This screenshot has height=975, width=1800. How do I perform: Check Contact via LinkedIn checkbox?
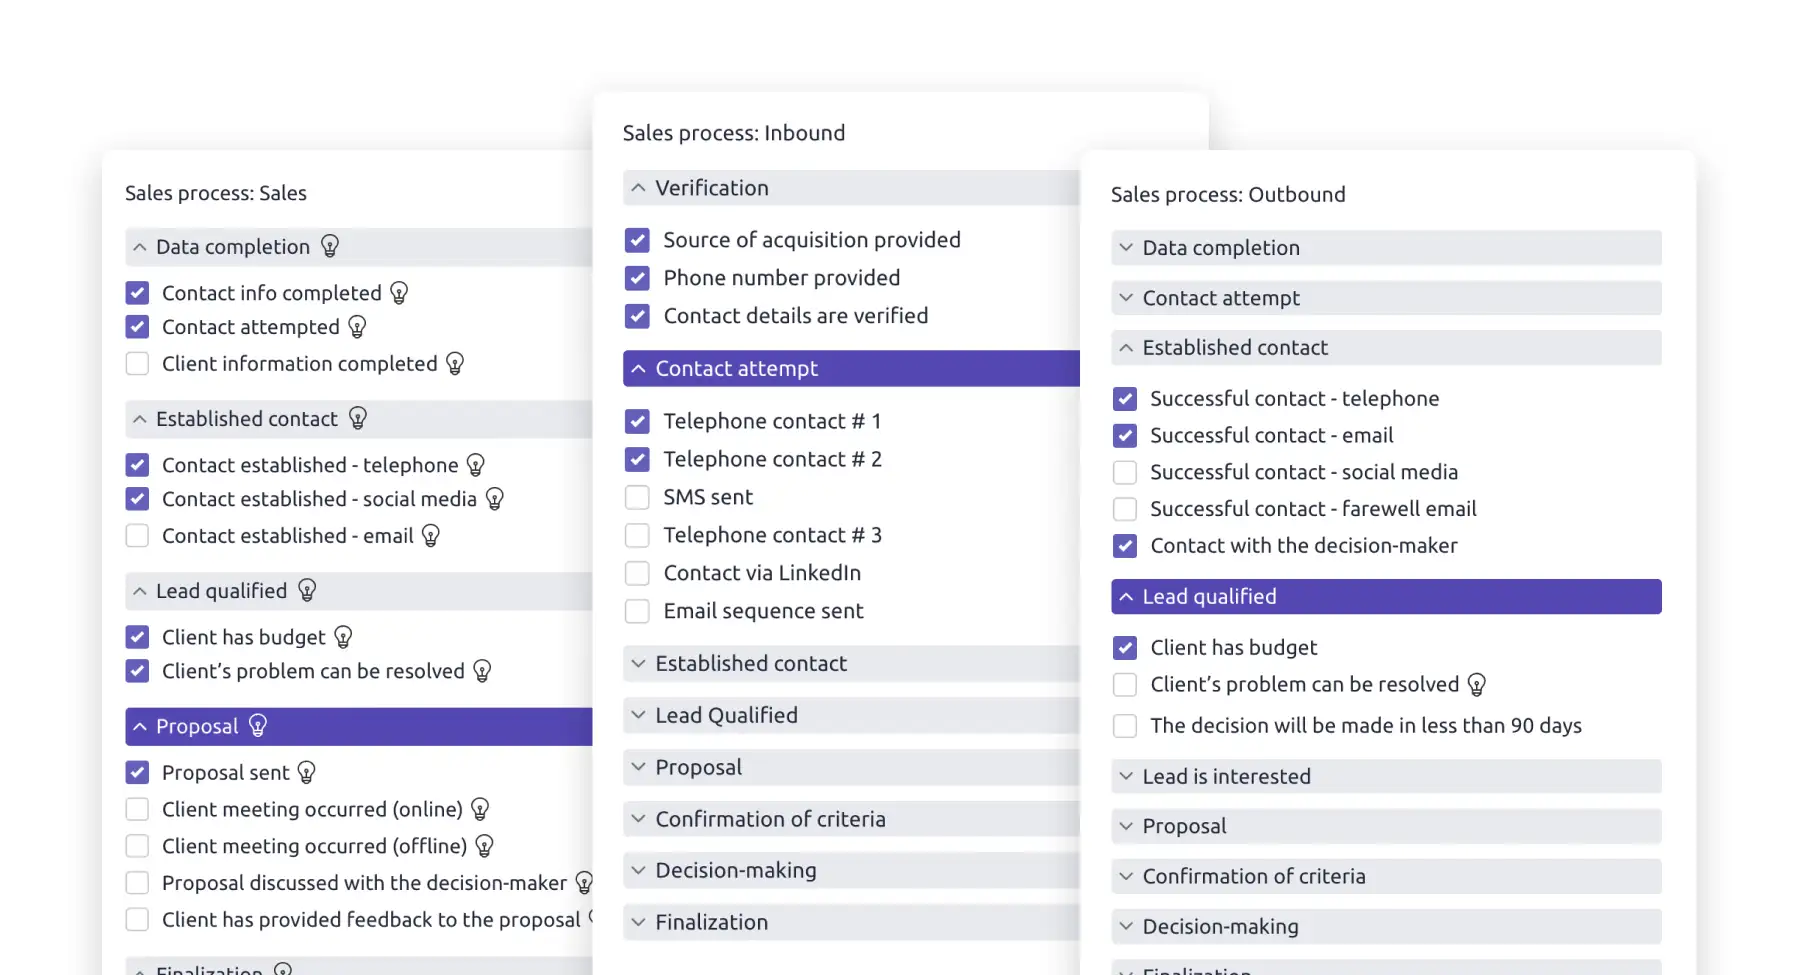[x=637, y=573]
